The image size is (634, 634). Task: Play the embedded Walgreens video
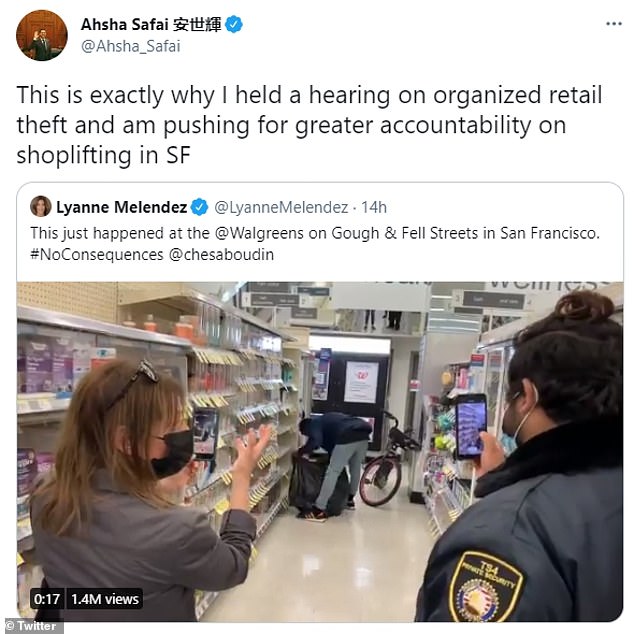coord(320,451)
